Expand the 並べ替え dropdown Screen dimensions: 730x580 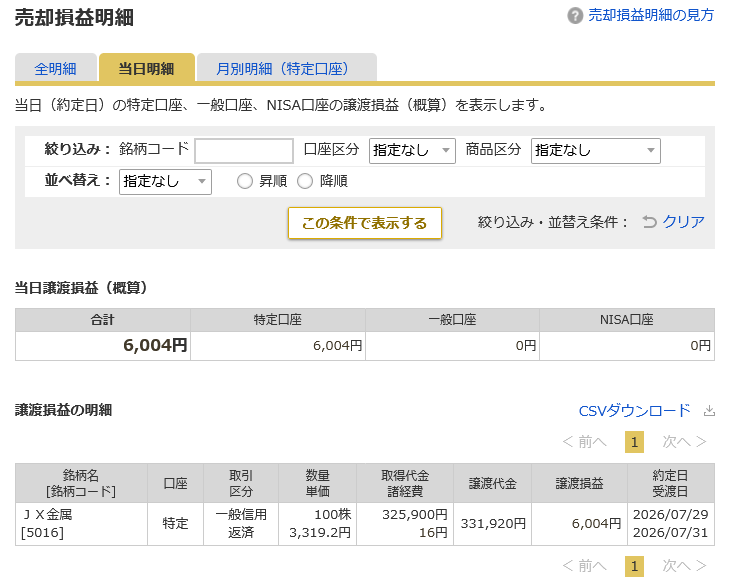(x=165, y=182)
